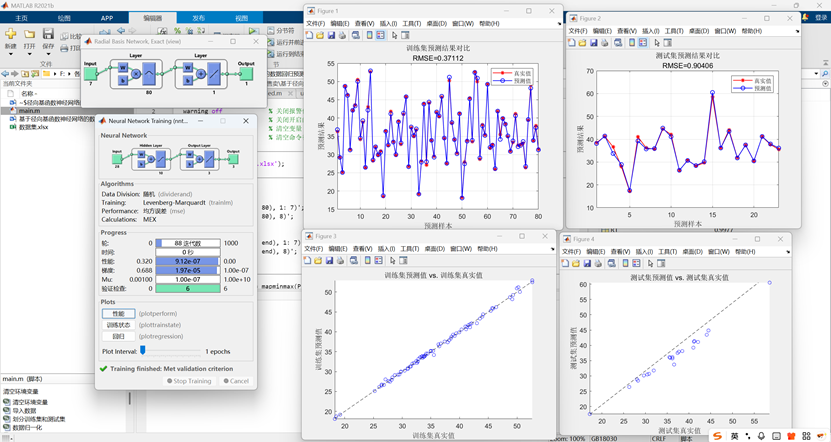Click New figure icon in Figure 4 toolbar

[x=565, y=263]
